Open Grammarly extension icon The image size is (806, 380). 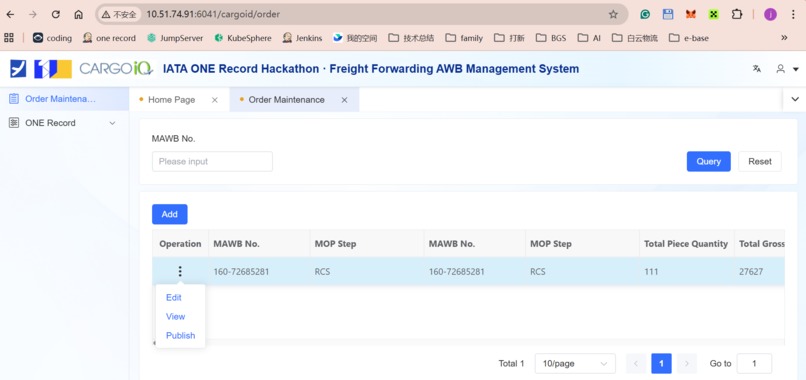click(x=645, y=14)
